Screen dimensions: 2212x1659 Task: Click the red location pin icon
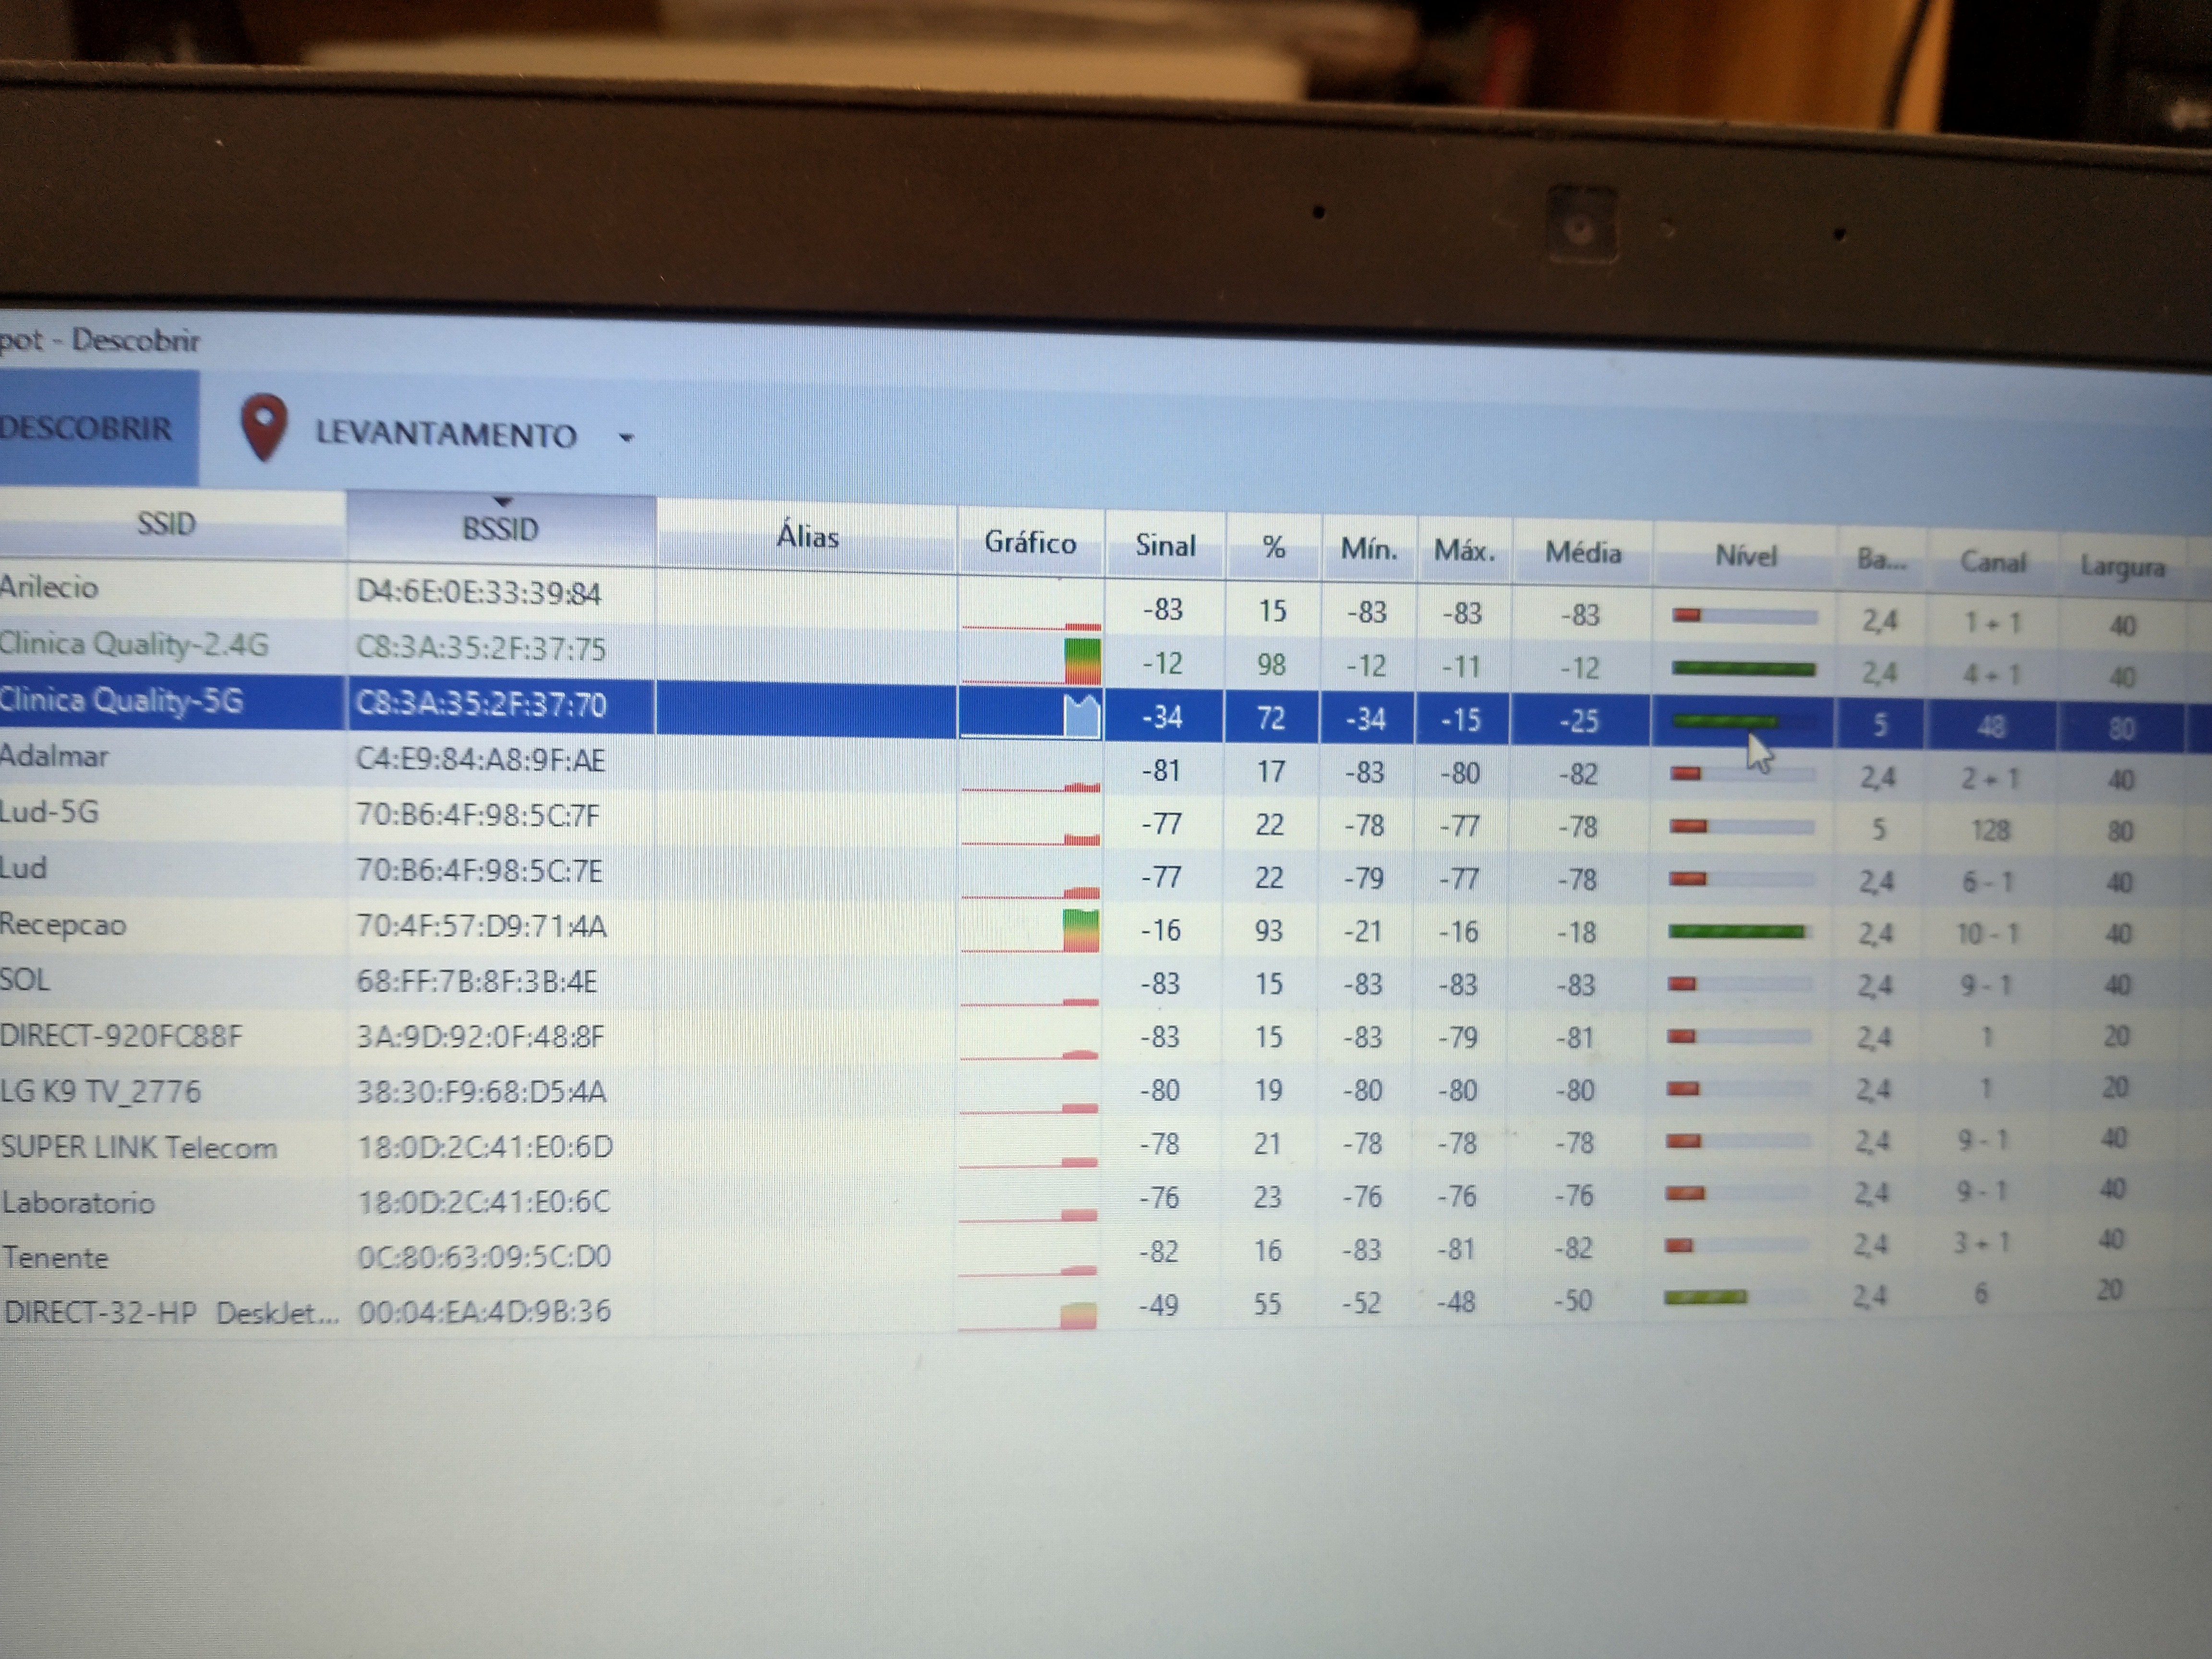click(x=264, y=427)
